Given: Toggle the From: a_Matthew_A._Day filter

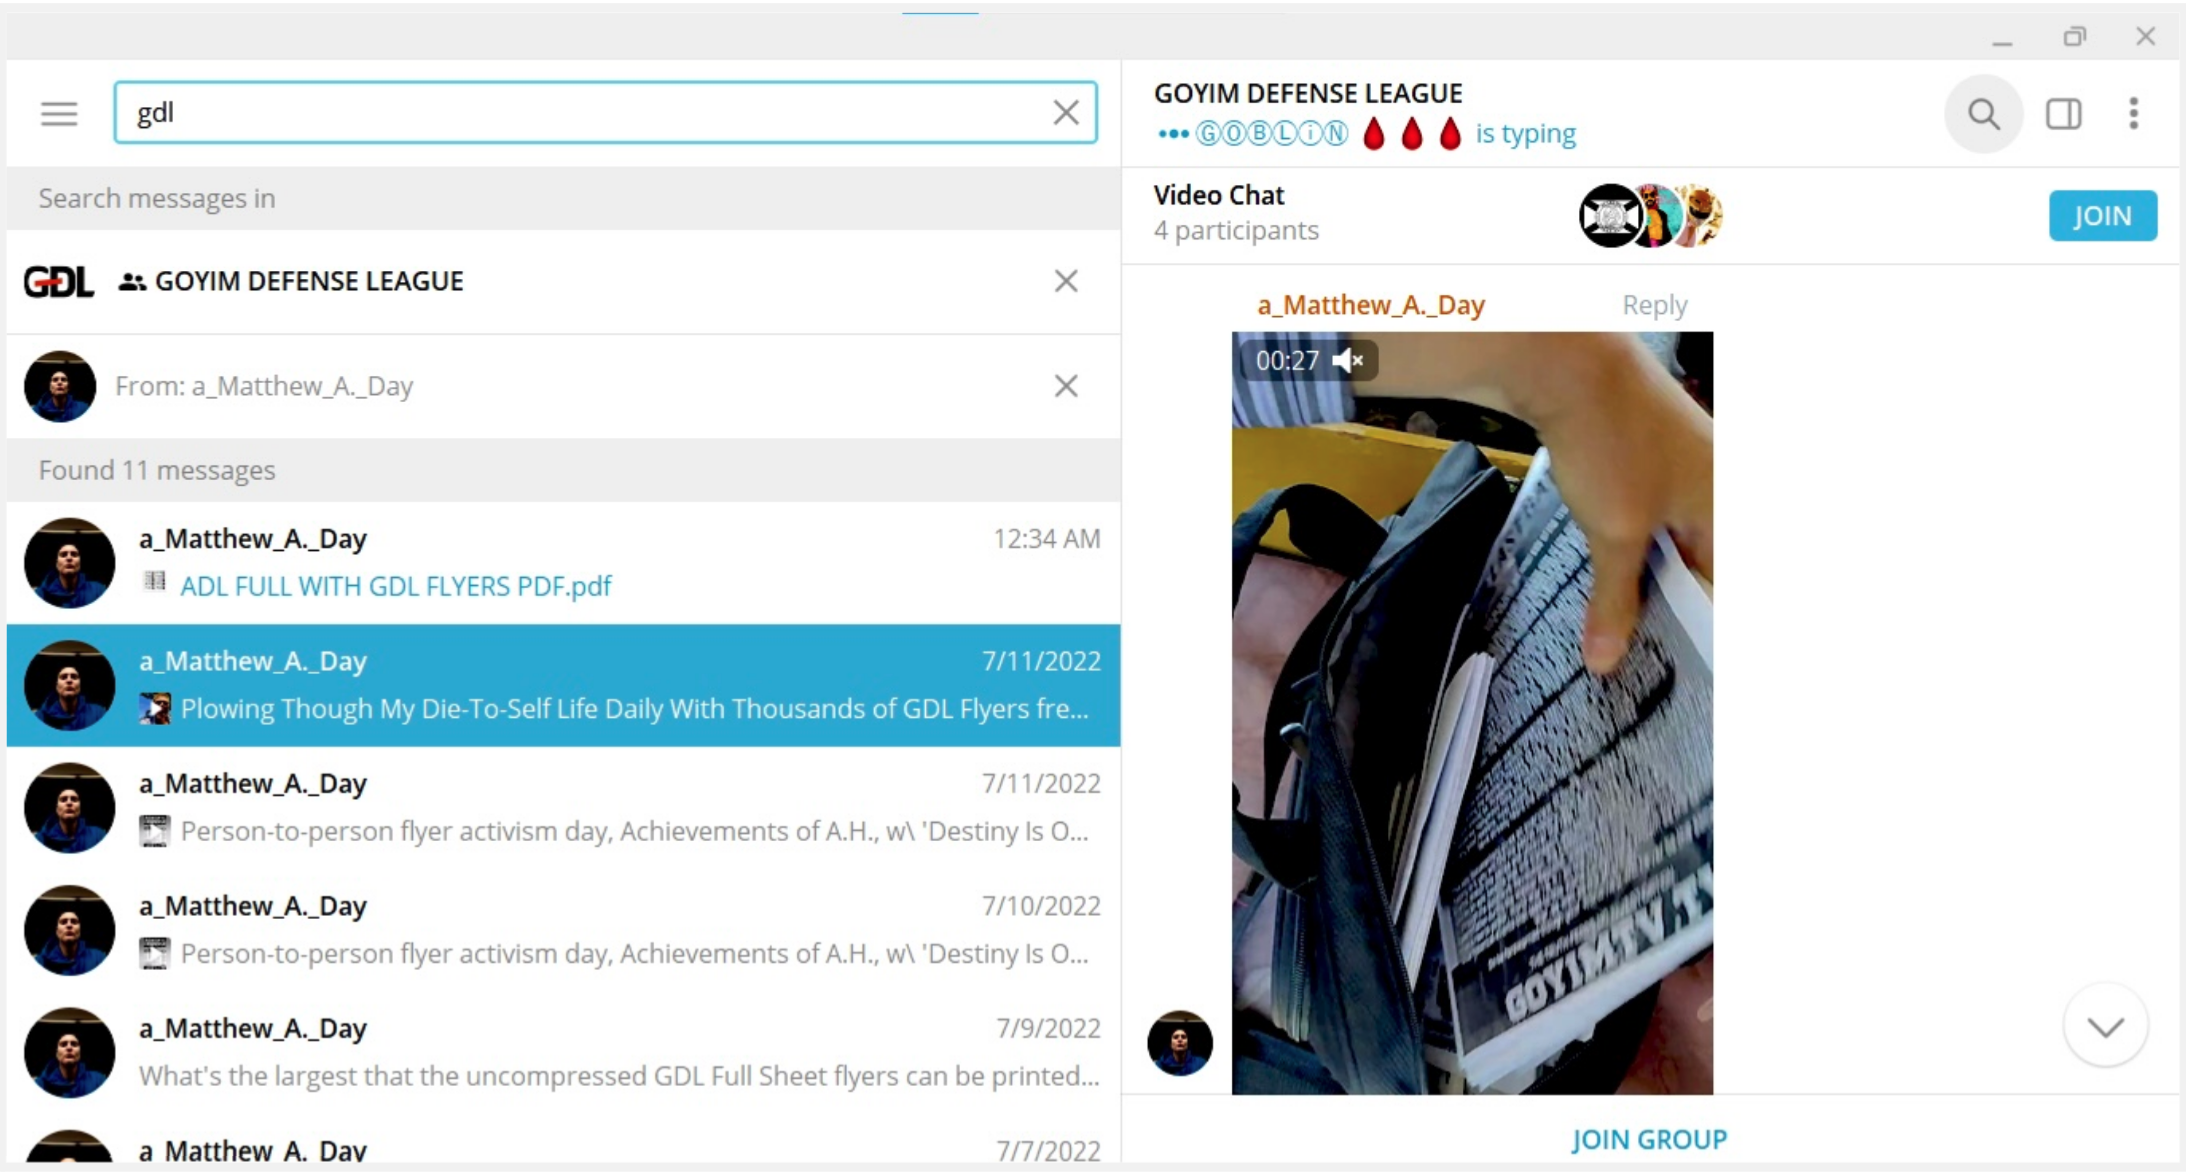Looking at the screenshot, I should point(1068,386).
